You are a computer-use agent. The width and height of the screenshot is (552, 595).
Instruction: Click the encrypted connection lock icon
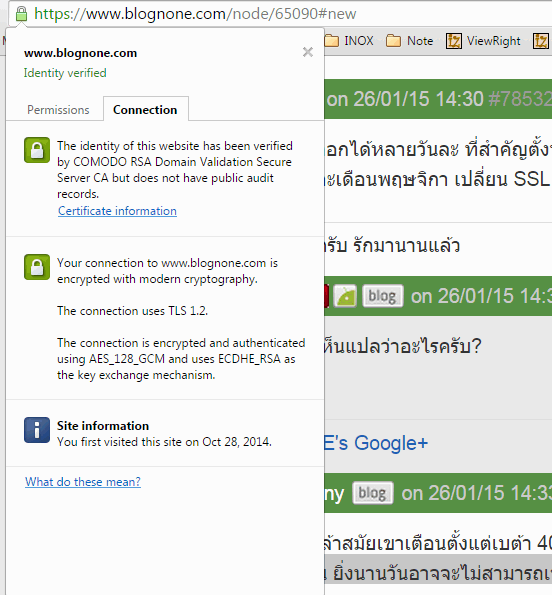[37, 267]
